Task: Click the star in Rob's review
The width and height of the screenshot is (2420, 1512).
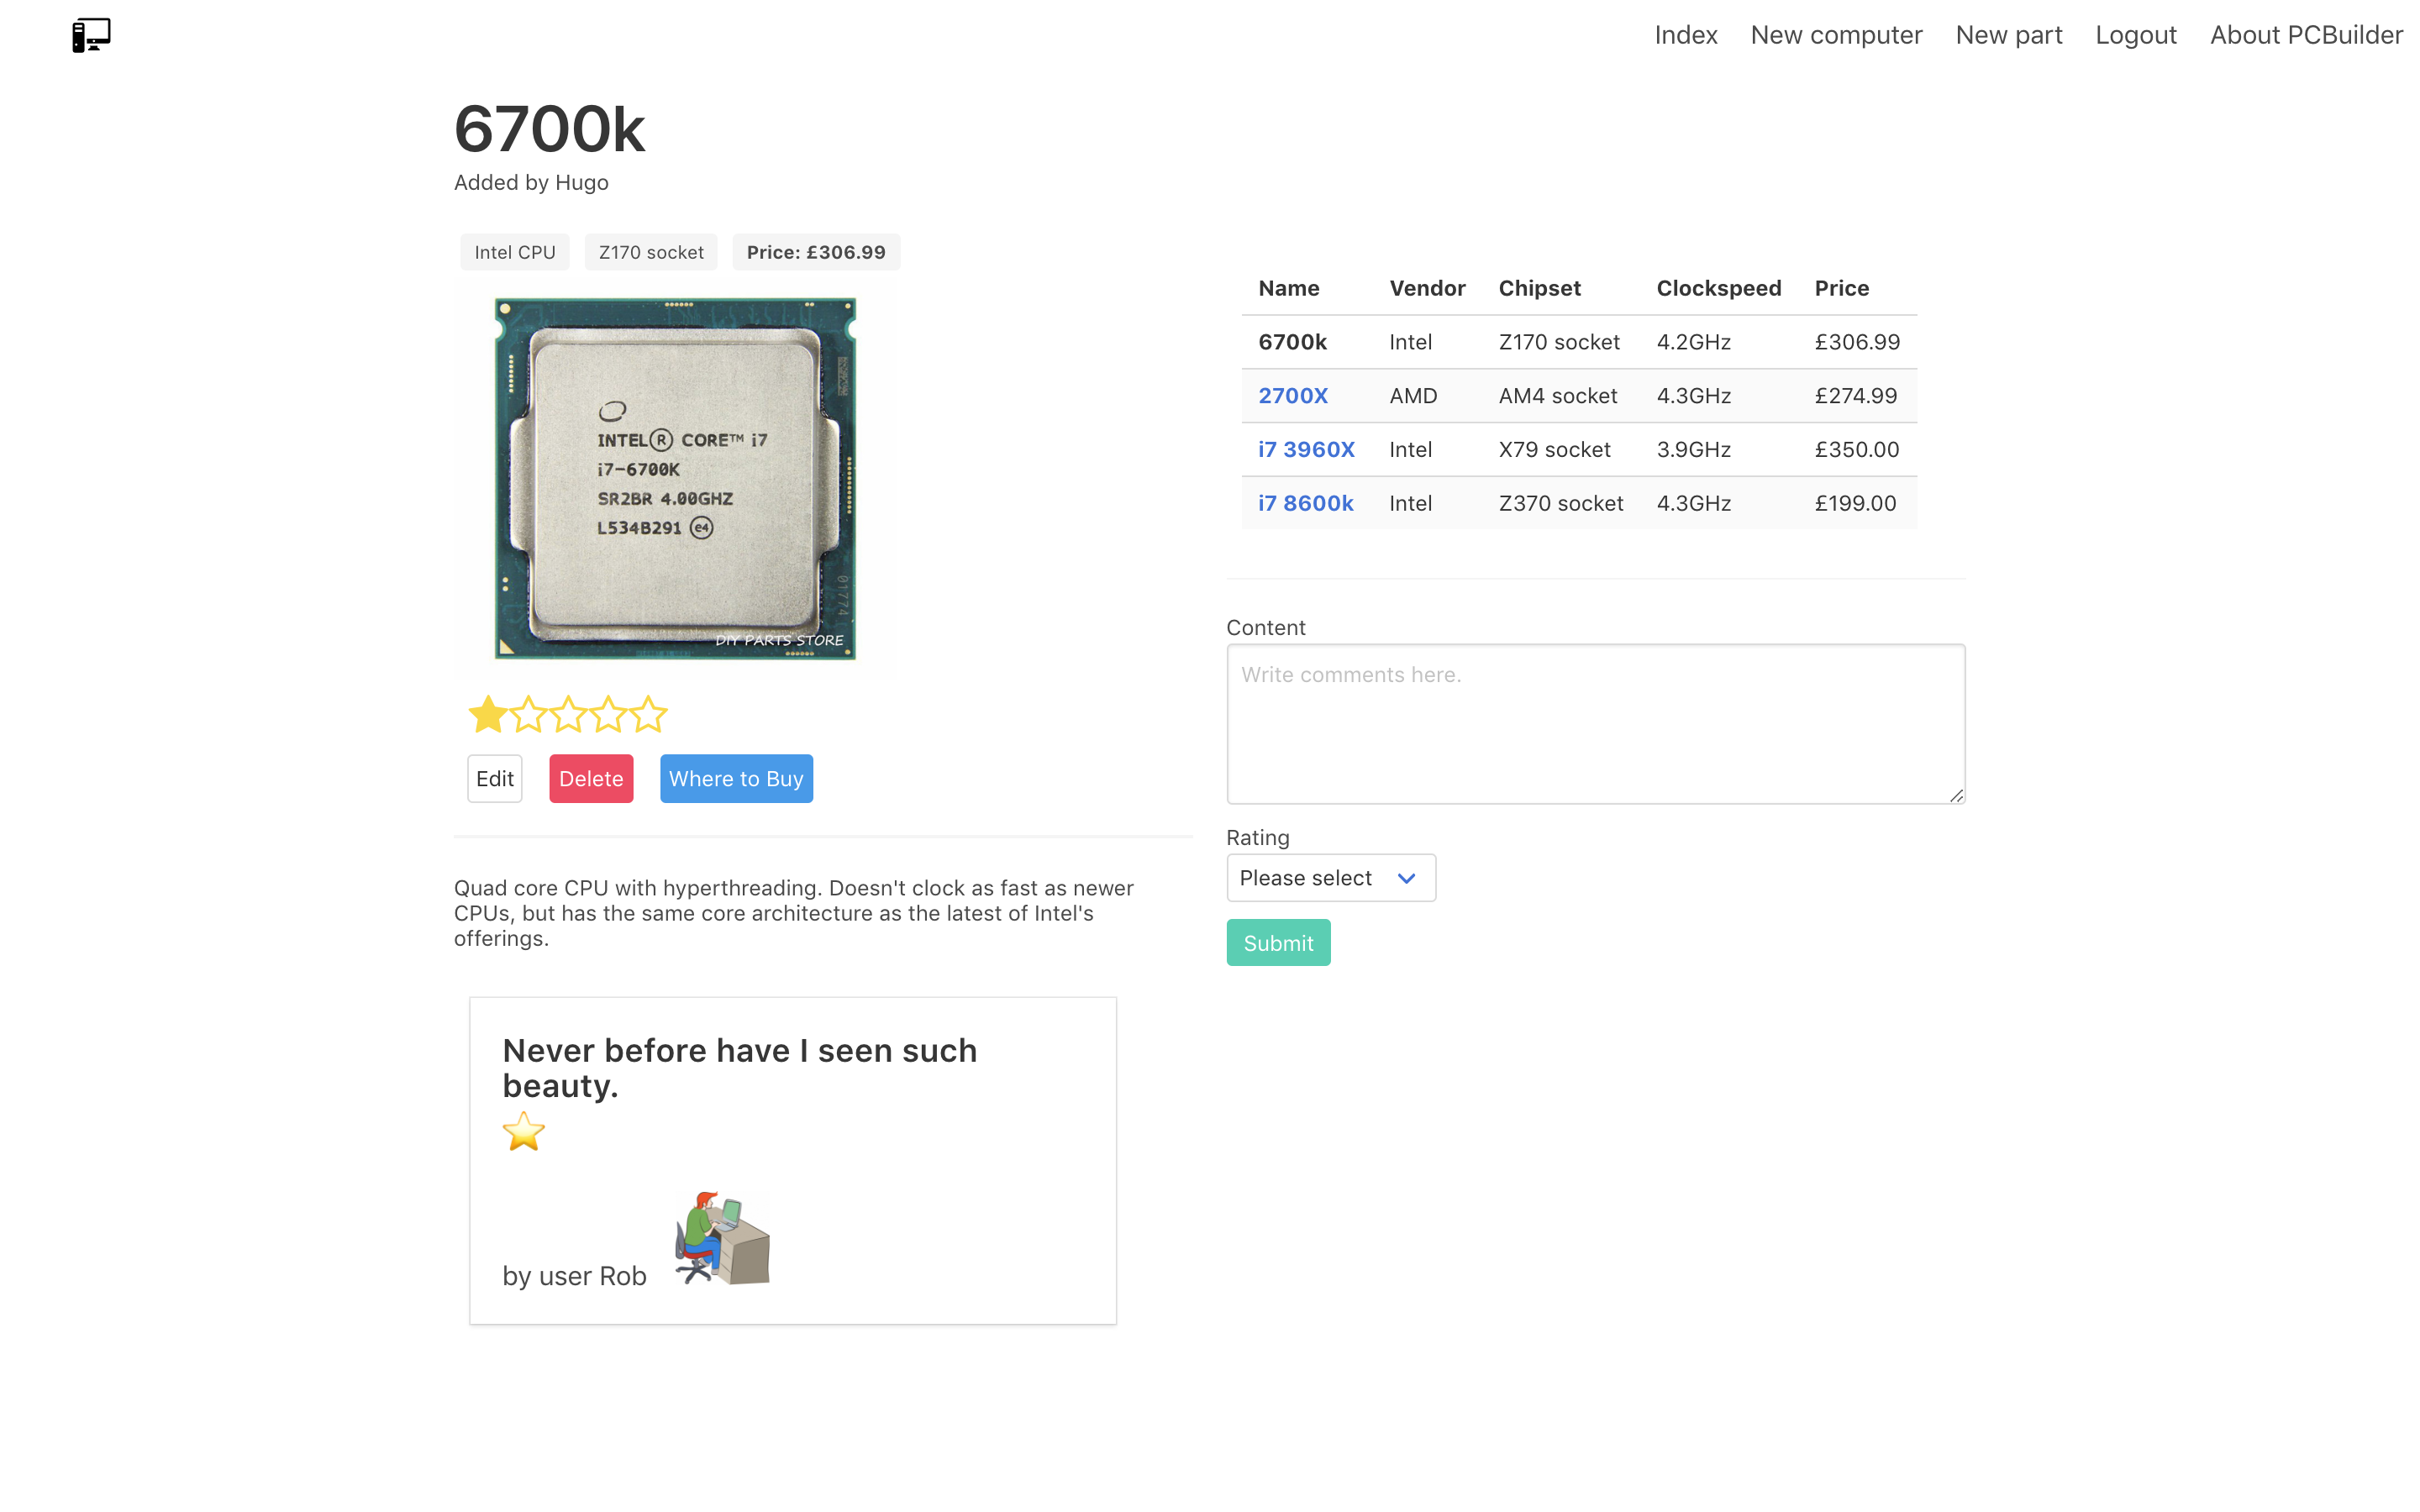Action: point(523,1132)
